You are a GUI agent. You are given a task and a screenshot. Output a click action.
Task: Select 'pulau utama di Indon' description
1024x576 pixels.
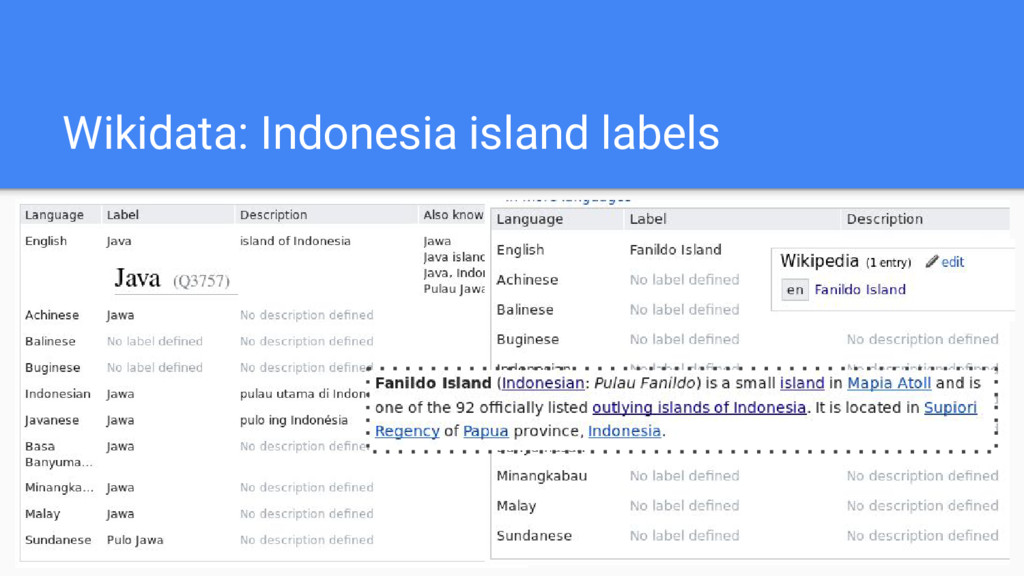pyautogui.click(x=305, y=394)
